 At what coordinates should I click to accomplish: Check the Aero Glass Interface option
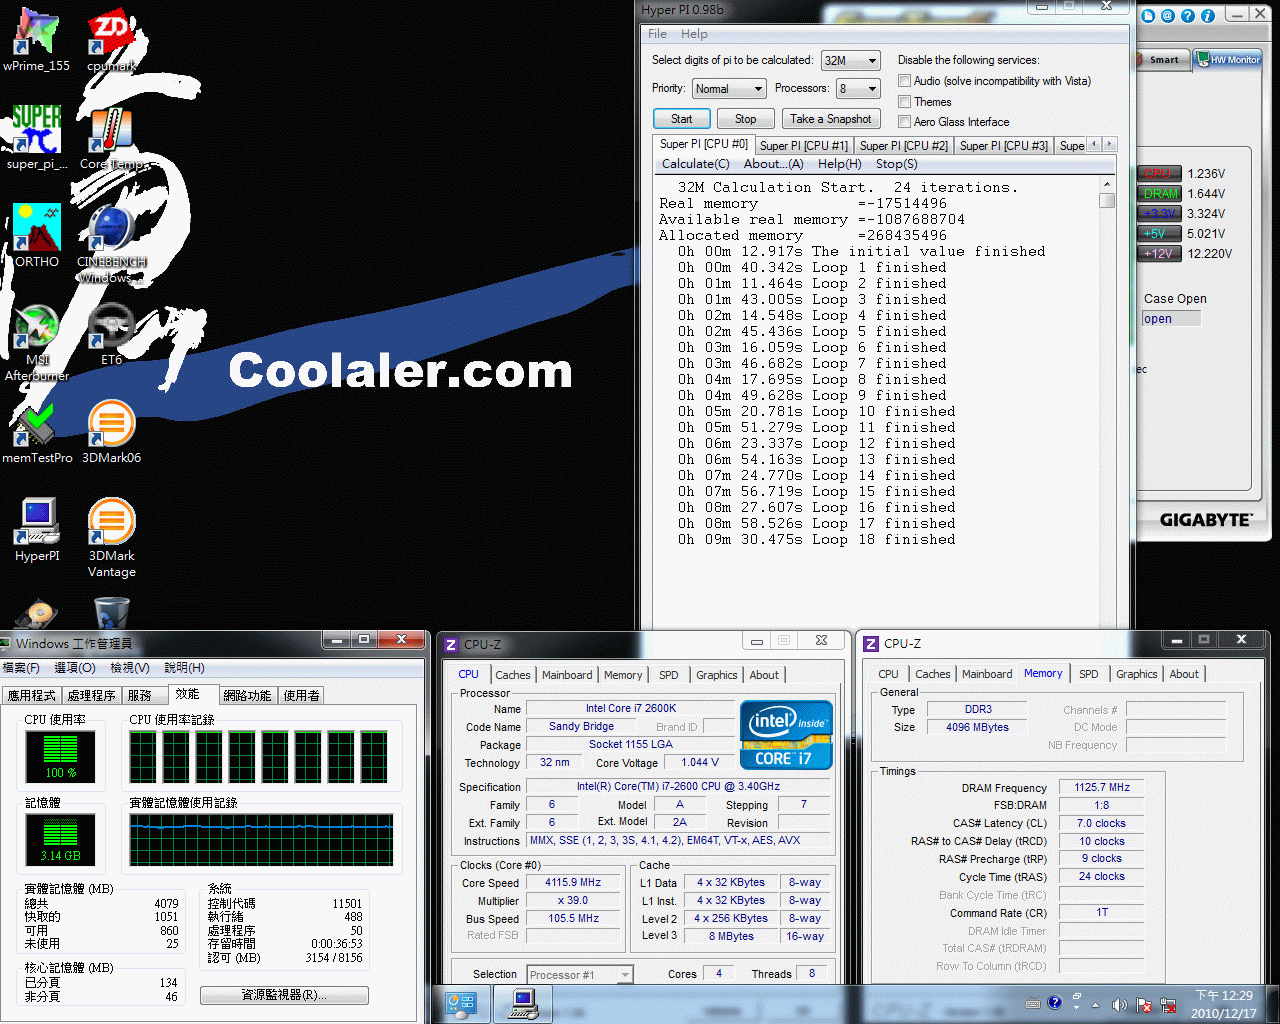[x=904, y=122]
